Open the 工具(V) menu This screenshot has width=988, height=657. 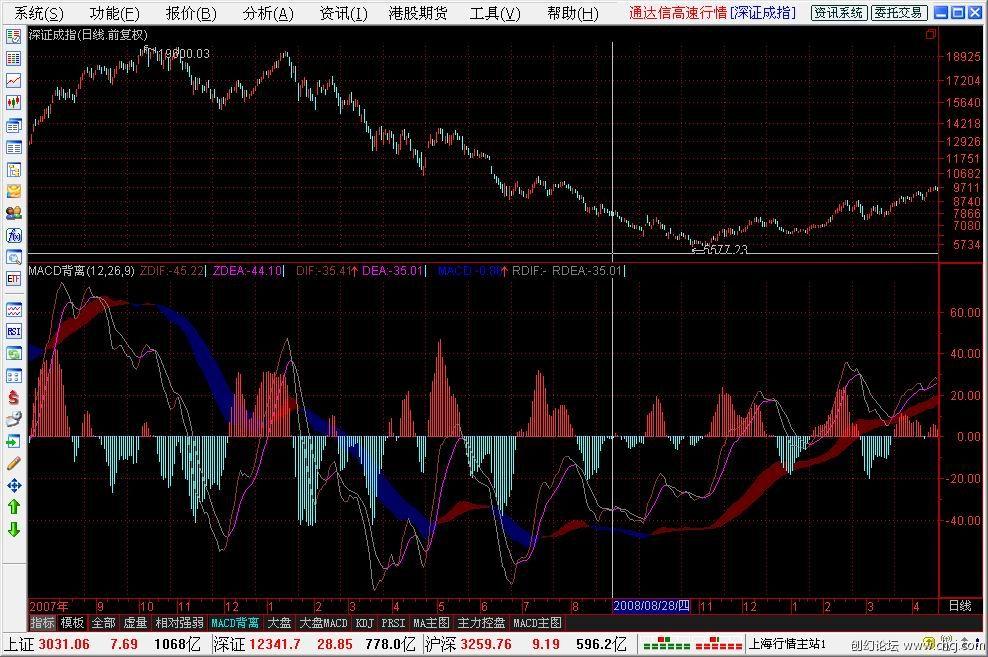coord(495,13)
